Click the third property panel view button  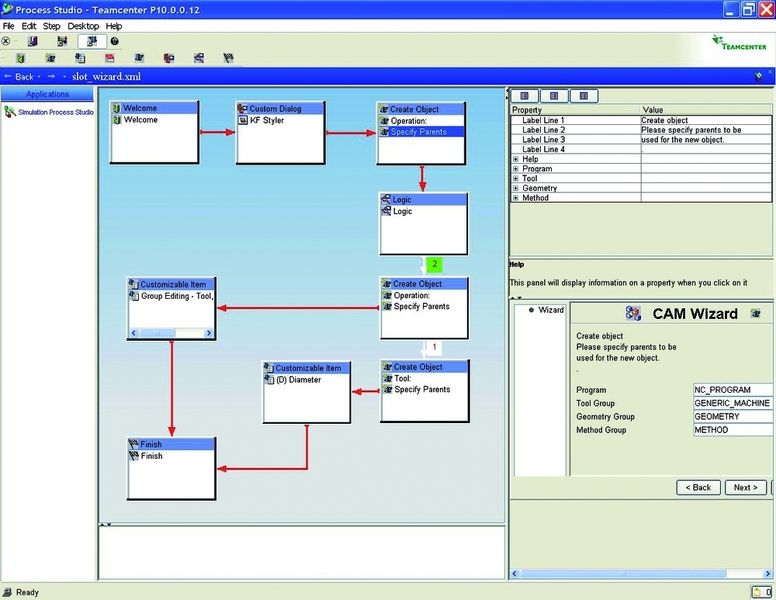tap(584, 96)
